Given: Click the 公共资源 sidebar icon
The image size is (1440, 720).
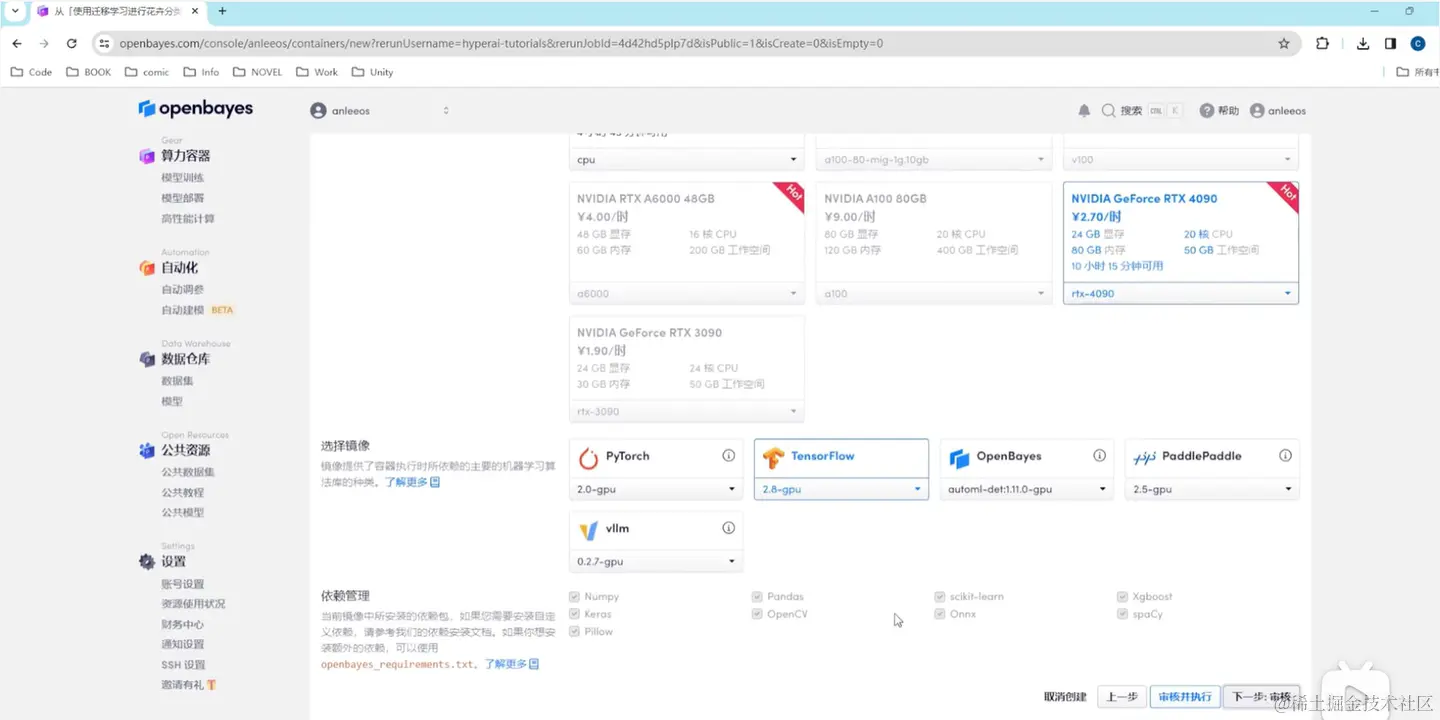Looking at the screenshot, I should pos(147,451).
